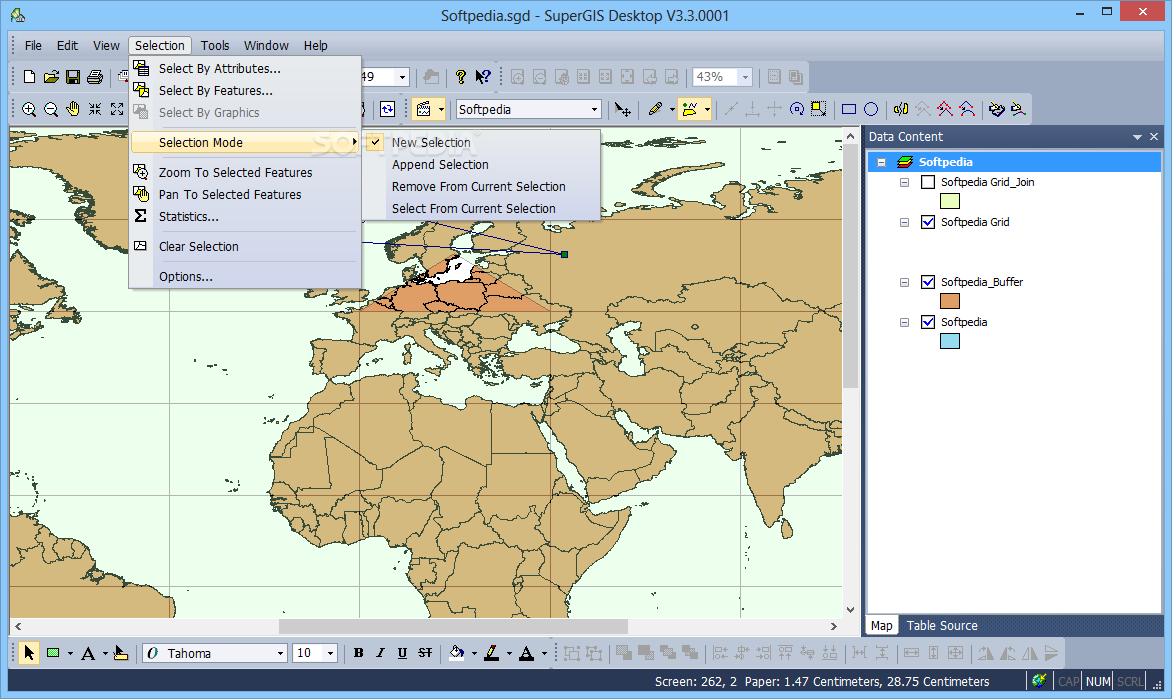Click the Statistics sigma icon
Screen dimensions: 1172x699
(141, 216)
